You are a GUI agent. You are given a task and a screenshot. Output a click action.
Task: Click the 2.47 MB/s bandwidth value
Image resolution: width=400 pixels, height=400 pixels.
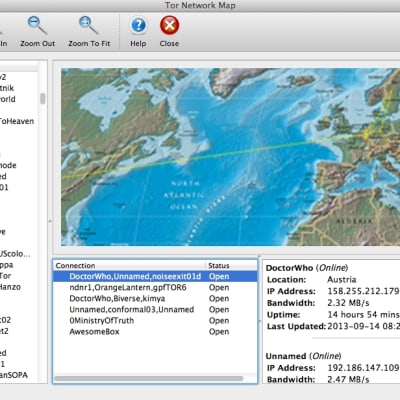tap(348, 379)
